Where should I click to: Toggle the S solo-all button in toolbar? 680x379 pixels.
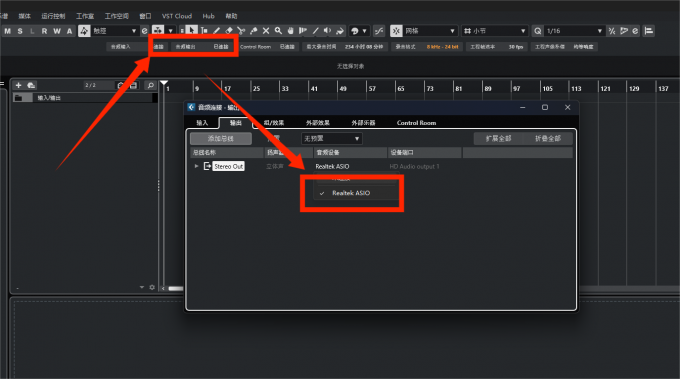pyautogui.click(x=20, y=31)
